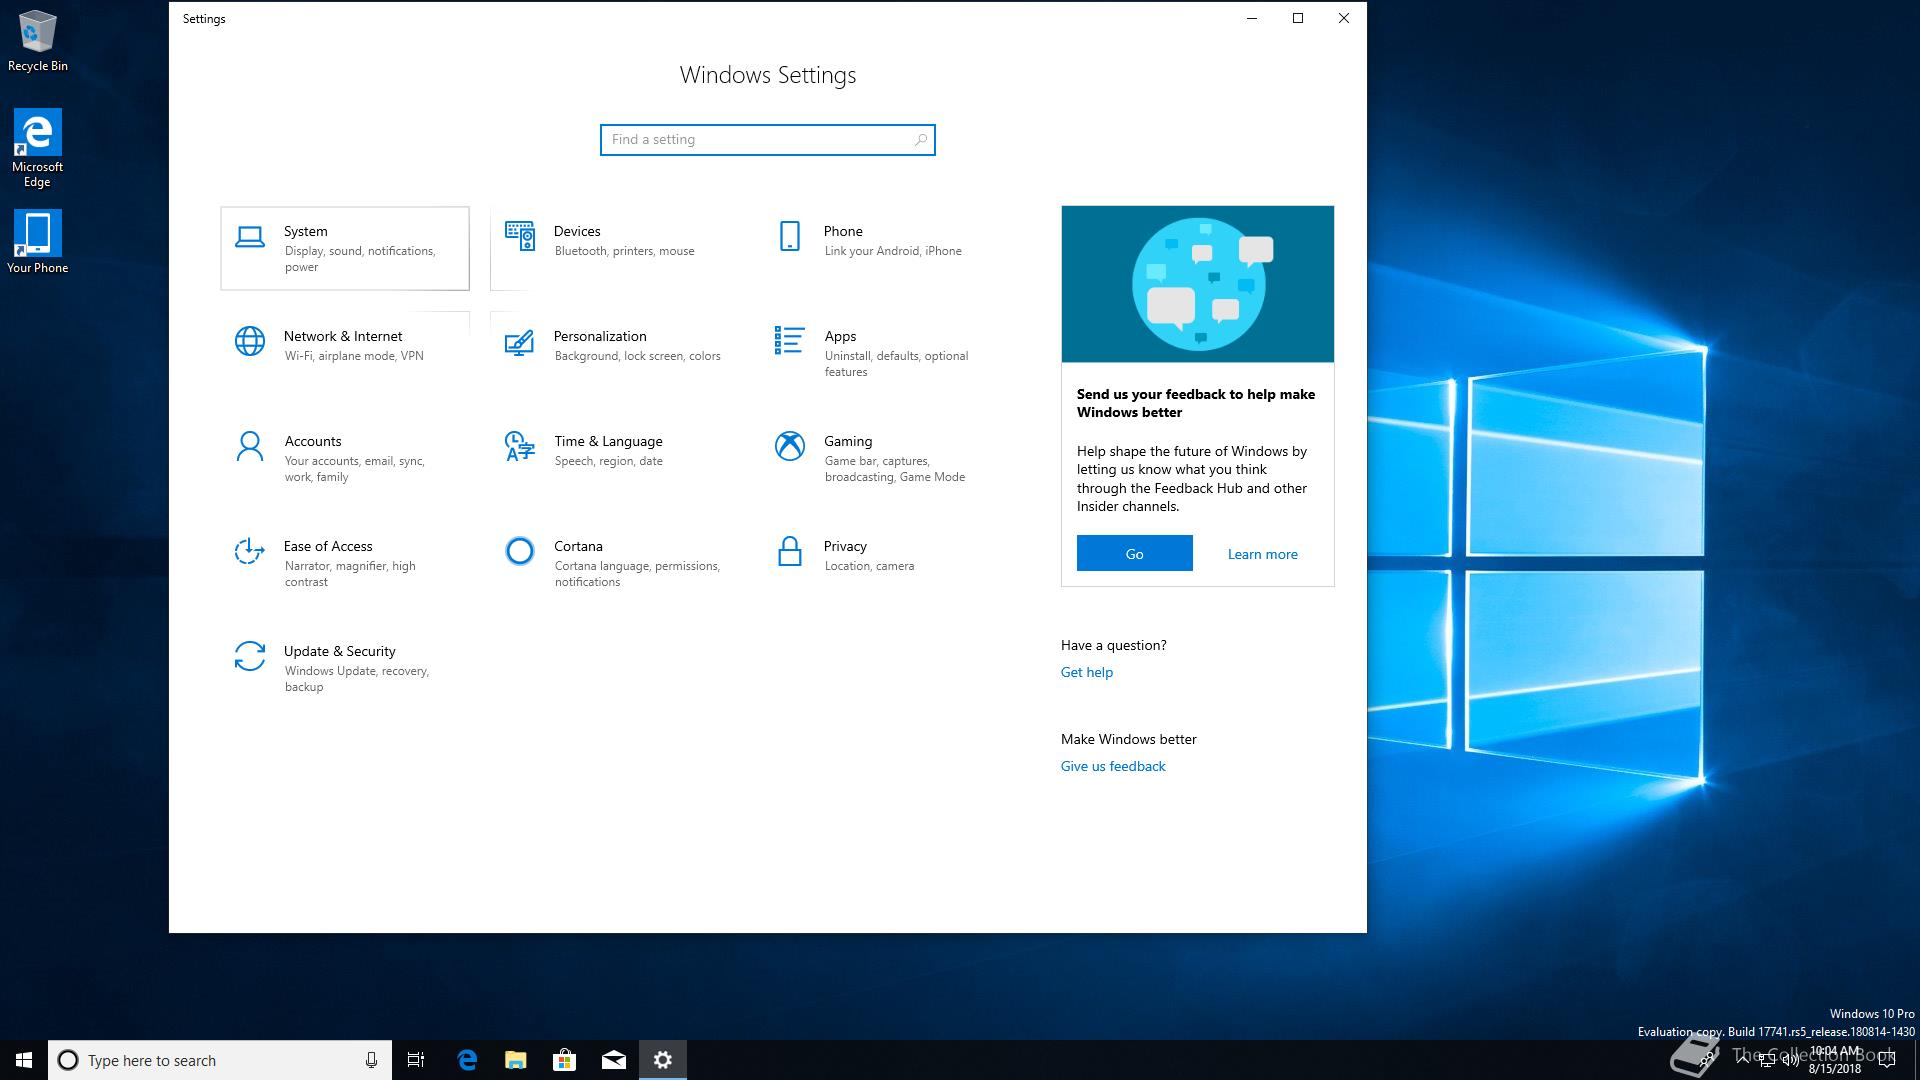Open the Time & Language category title
The width and height of the screenshot is (1920, 1080).
[x=608, y=441]
